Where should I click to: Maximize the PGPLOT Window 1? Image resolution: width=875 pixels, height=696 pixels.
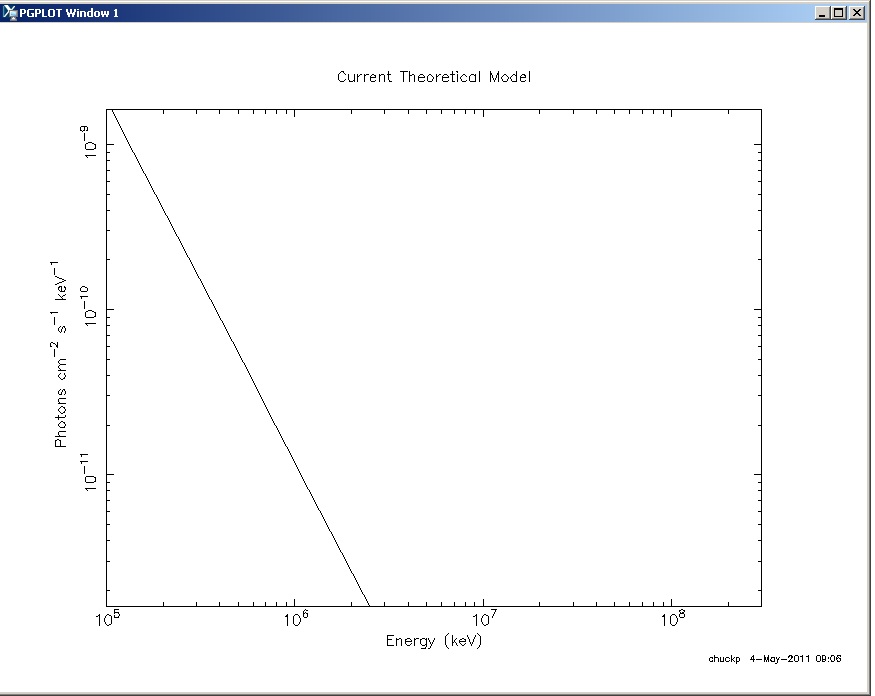(x=838, y=13)
